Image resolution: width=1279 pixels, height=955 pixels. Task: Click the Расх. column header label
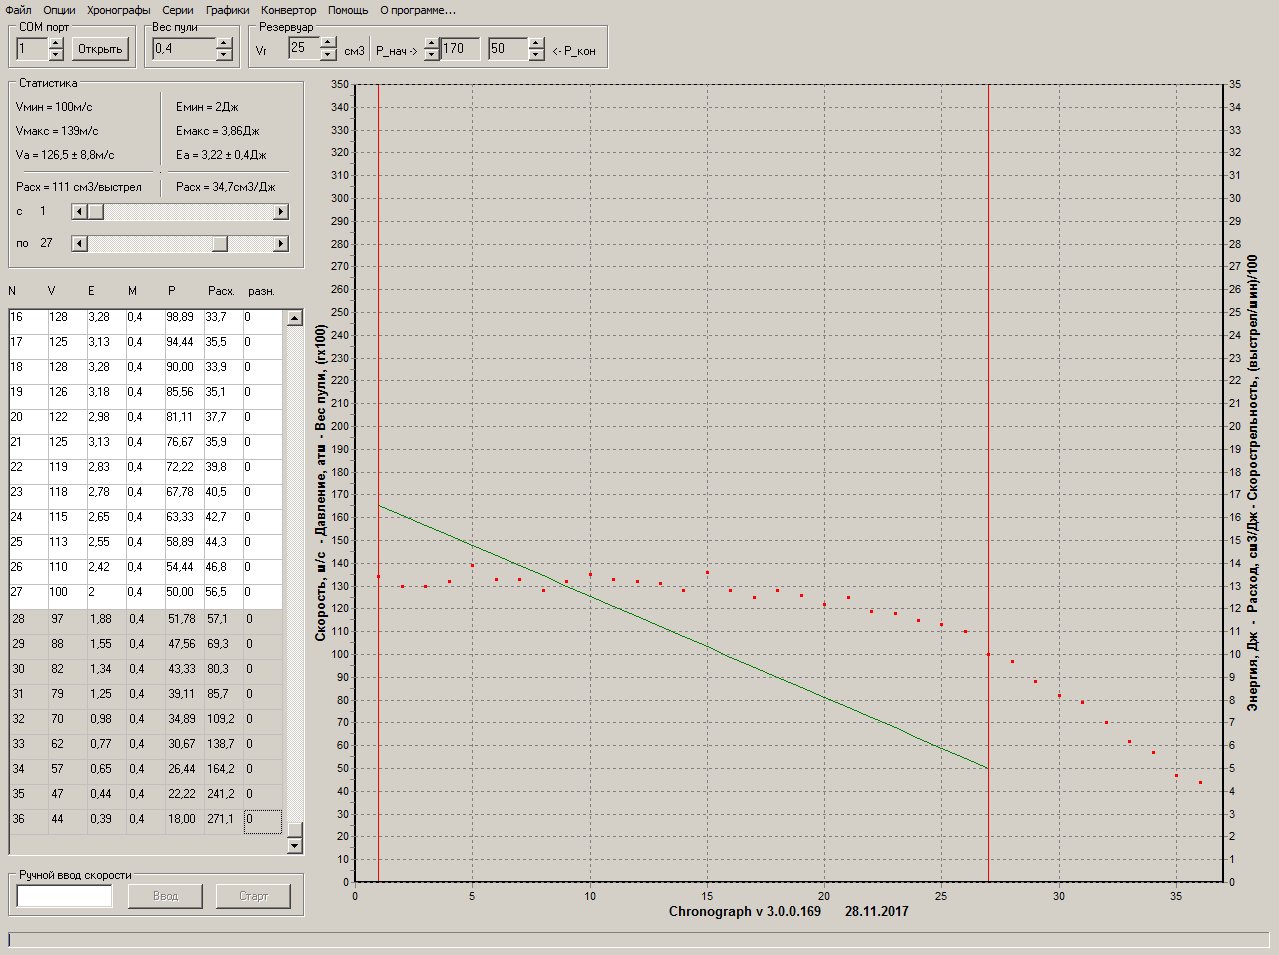[221, 291]
